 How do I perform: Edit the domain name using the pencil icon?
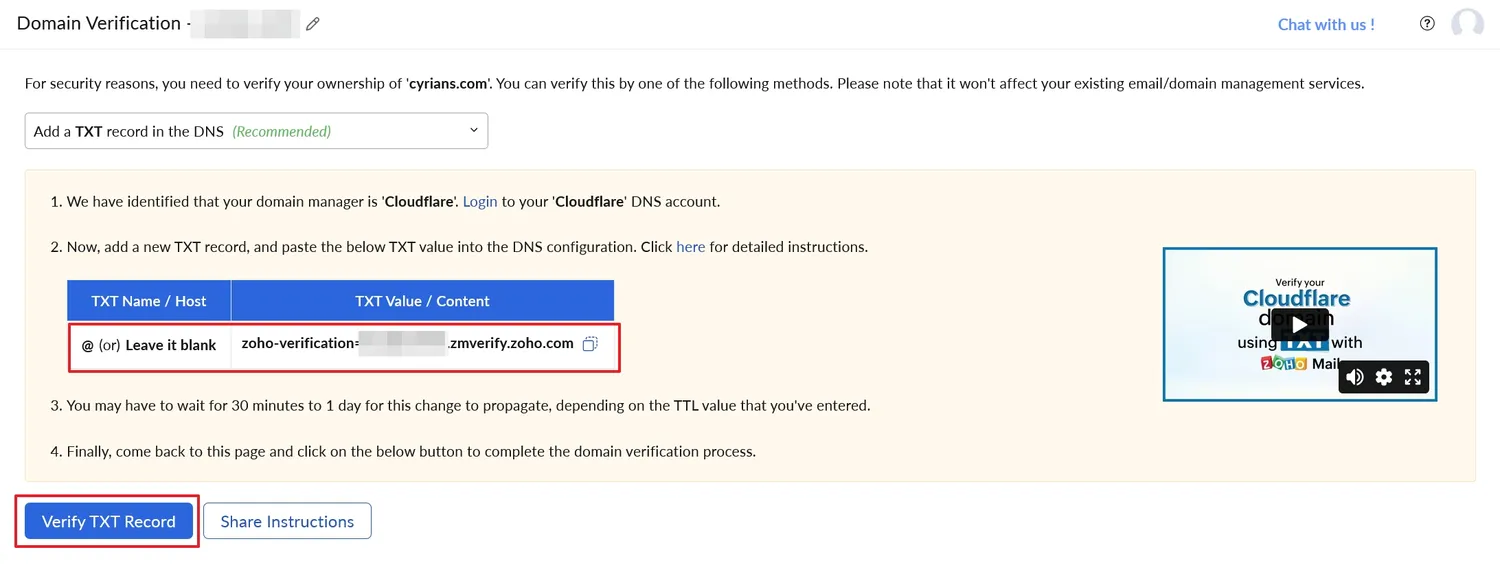(313, 23)
